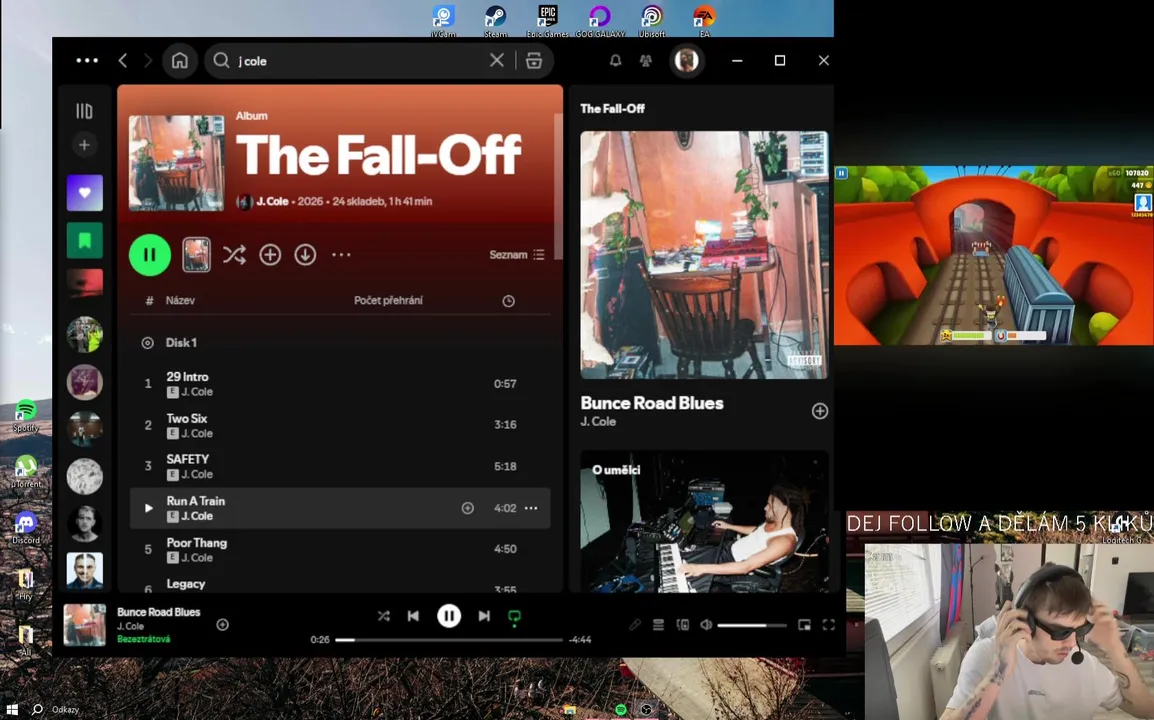Open the notifications bell
This screenshot has width=1154, height=720.
click(615, 60)
